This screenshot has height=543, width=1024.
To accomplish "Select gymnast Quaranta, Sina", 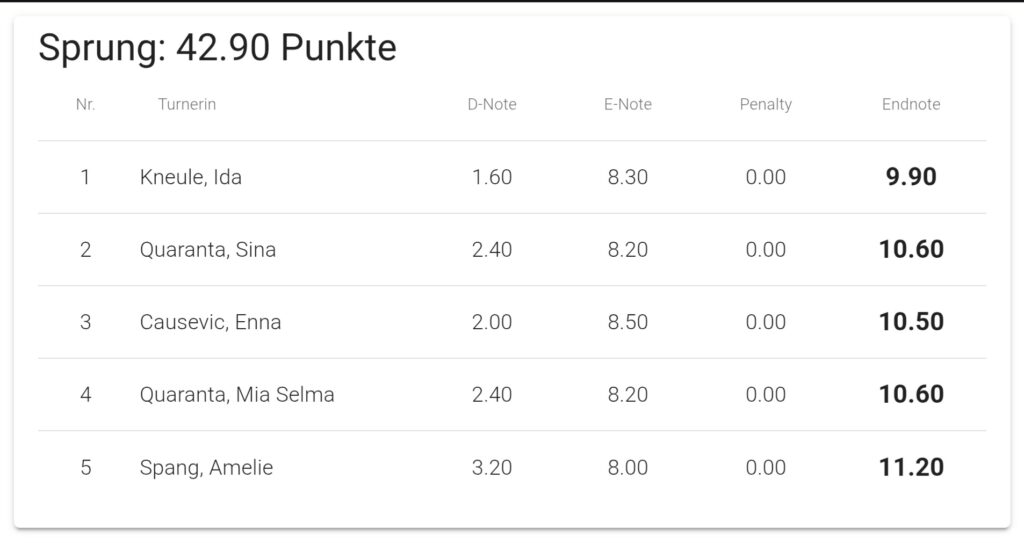I will click(x=208, y=250).
